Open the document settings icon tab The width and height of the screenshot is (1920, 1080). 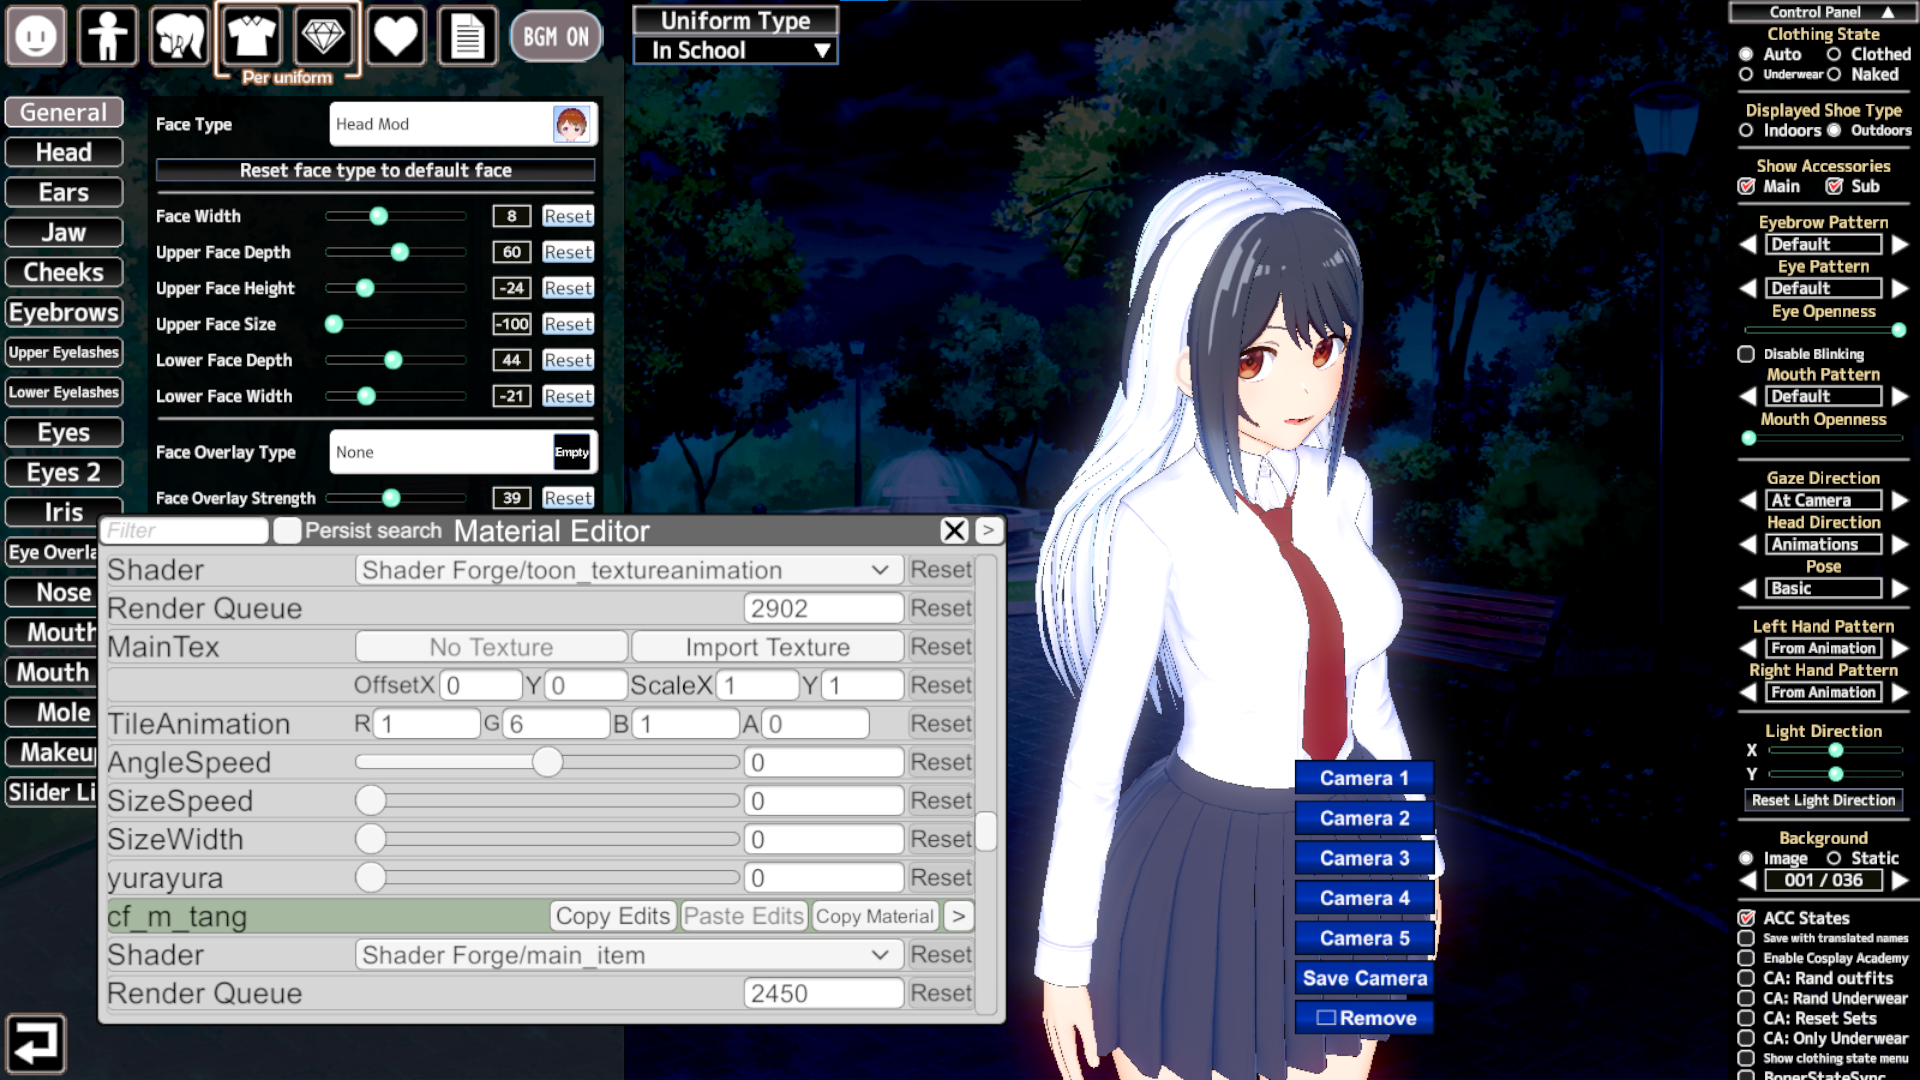pos(467,37)
